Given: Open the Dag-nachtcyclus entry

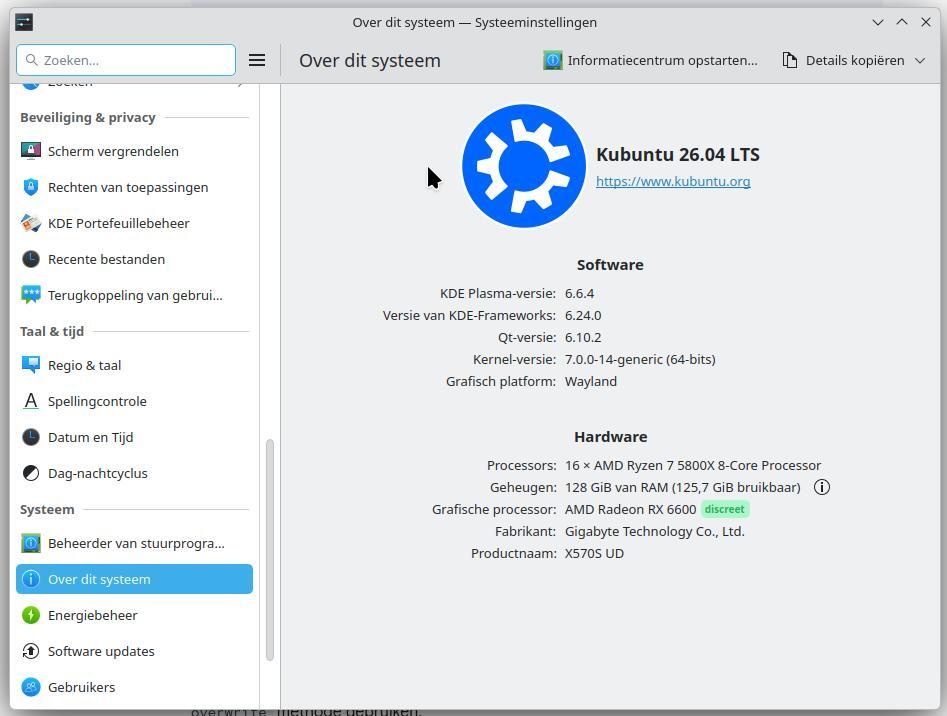Looking at the screenshot, I should [134, 473].
